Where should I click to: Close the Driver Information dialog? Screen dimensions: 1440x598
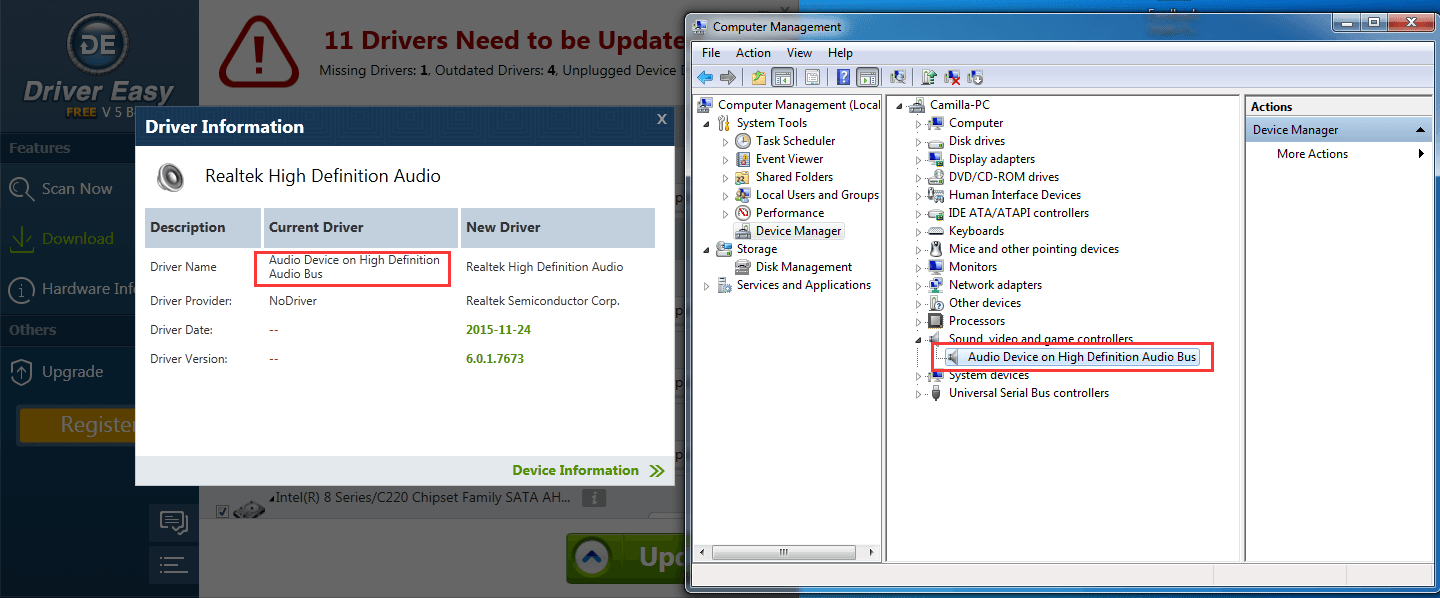(661, 119)
